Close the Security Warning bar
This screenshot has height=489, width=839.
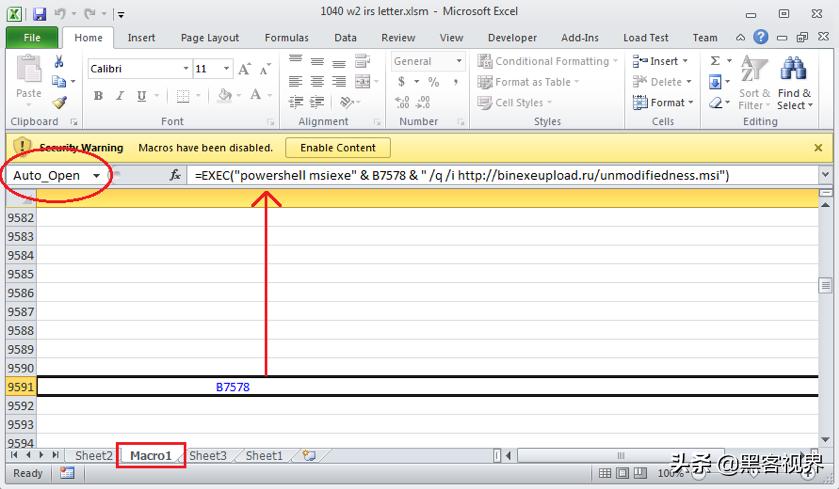[818, 148]
